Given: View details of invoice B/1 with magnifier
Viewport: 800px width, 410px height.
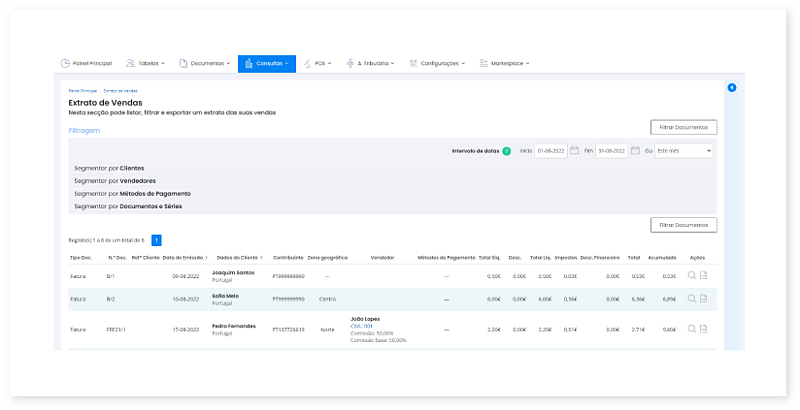Looking at the screenshot, I should (x=691, y=276).
